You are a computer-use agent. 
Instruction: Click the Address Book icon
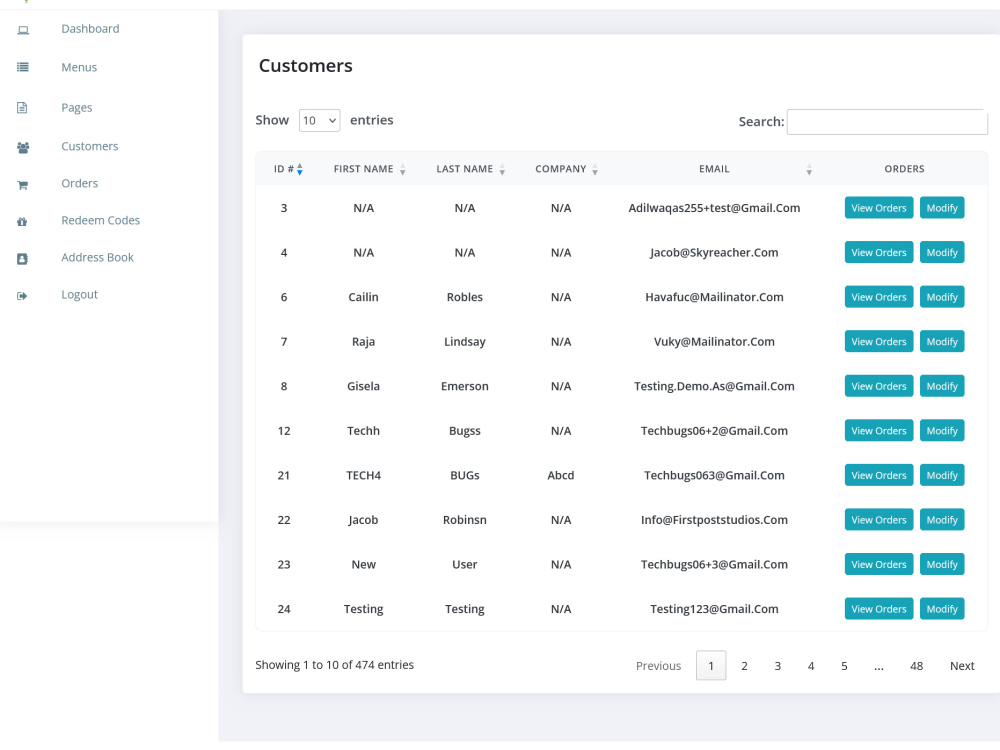point(22,258)
